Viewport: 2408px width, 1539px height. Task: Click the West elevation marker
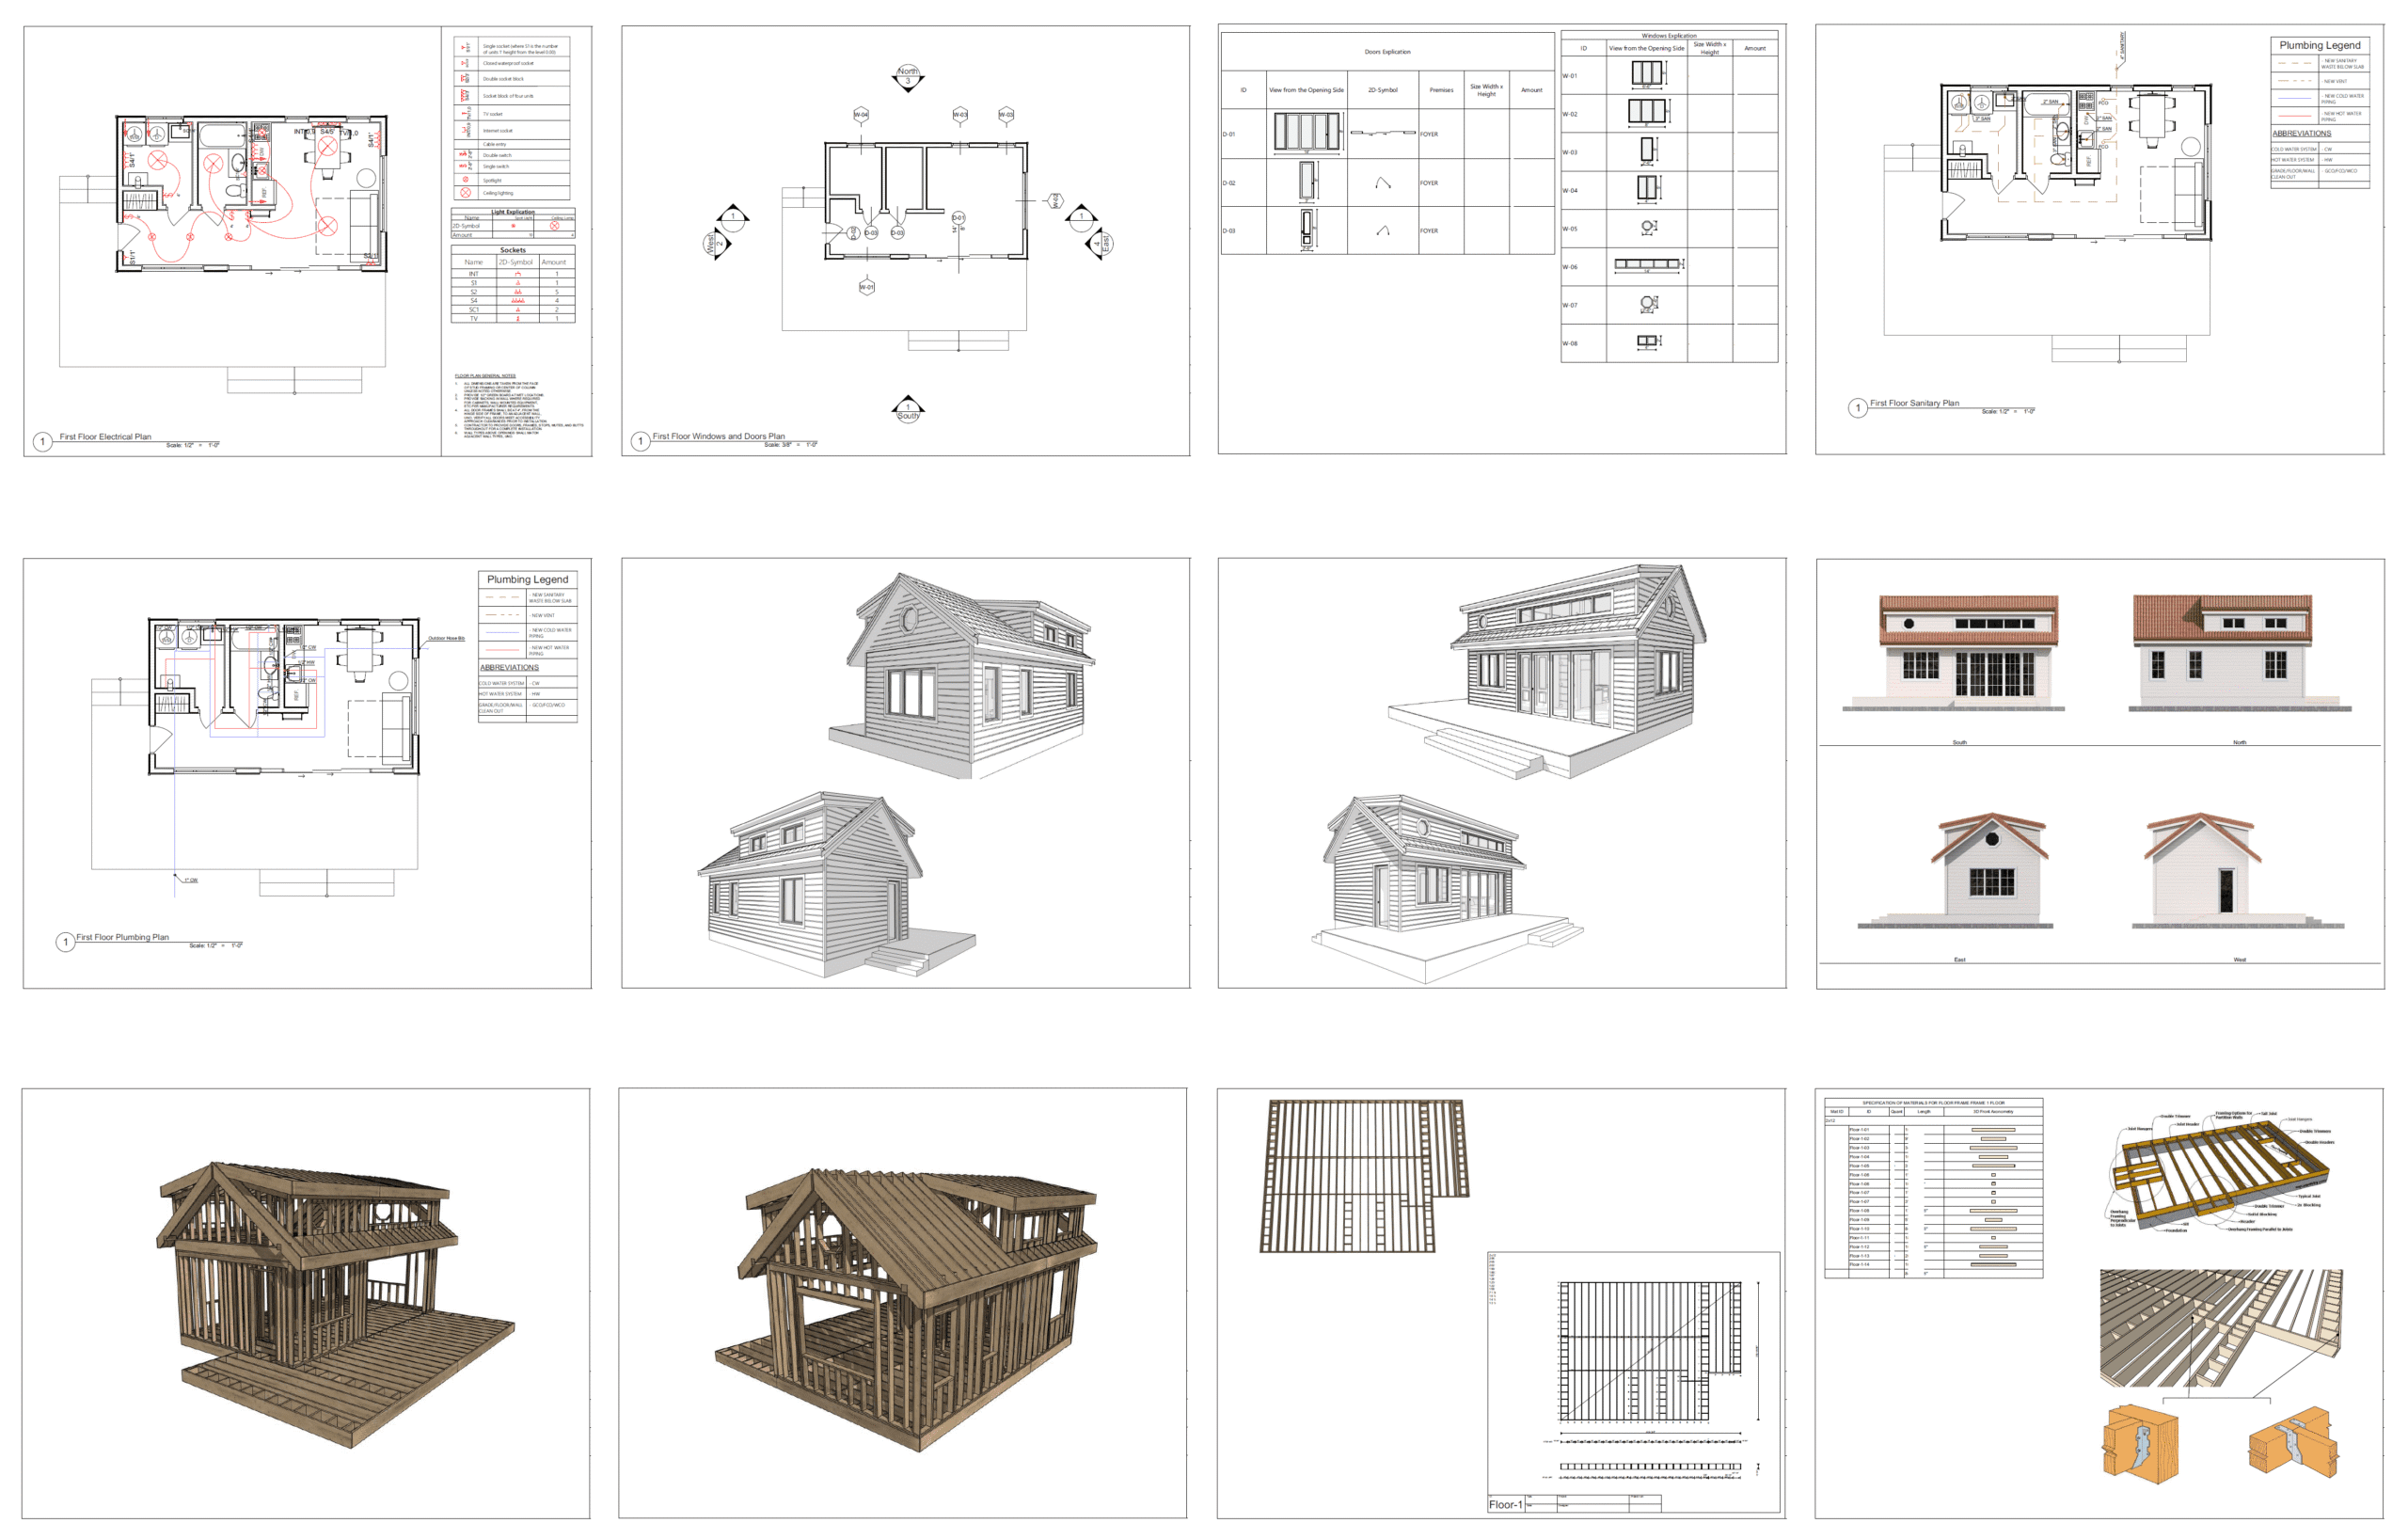[719, 243]
